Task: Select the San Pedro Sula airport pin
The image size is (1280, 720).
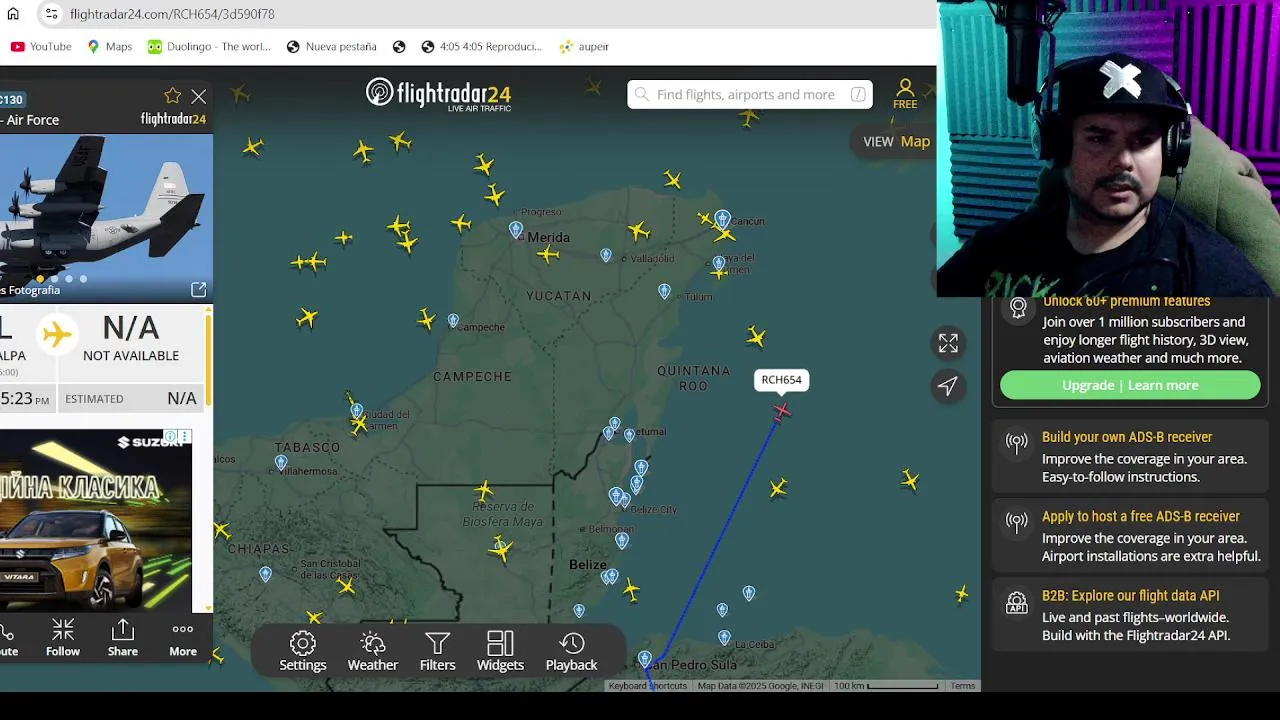Action: (645, 660)
